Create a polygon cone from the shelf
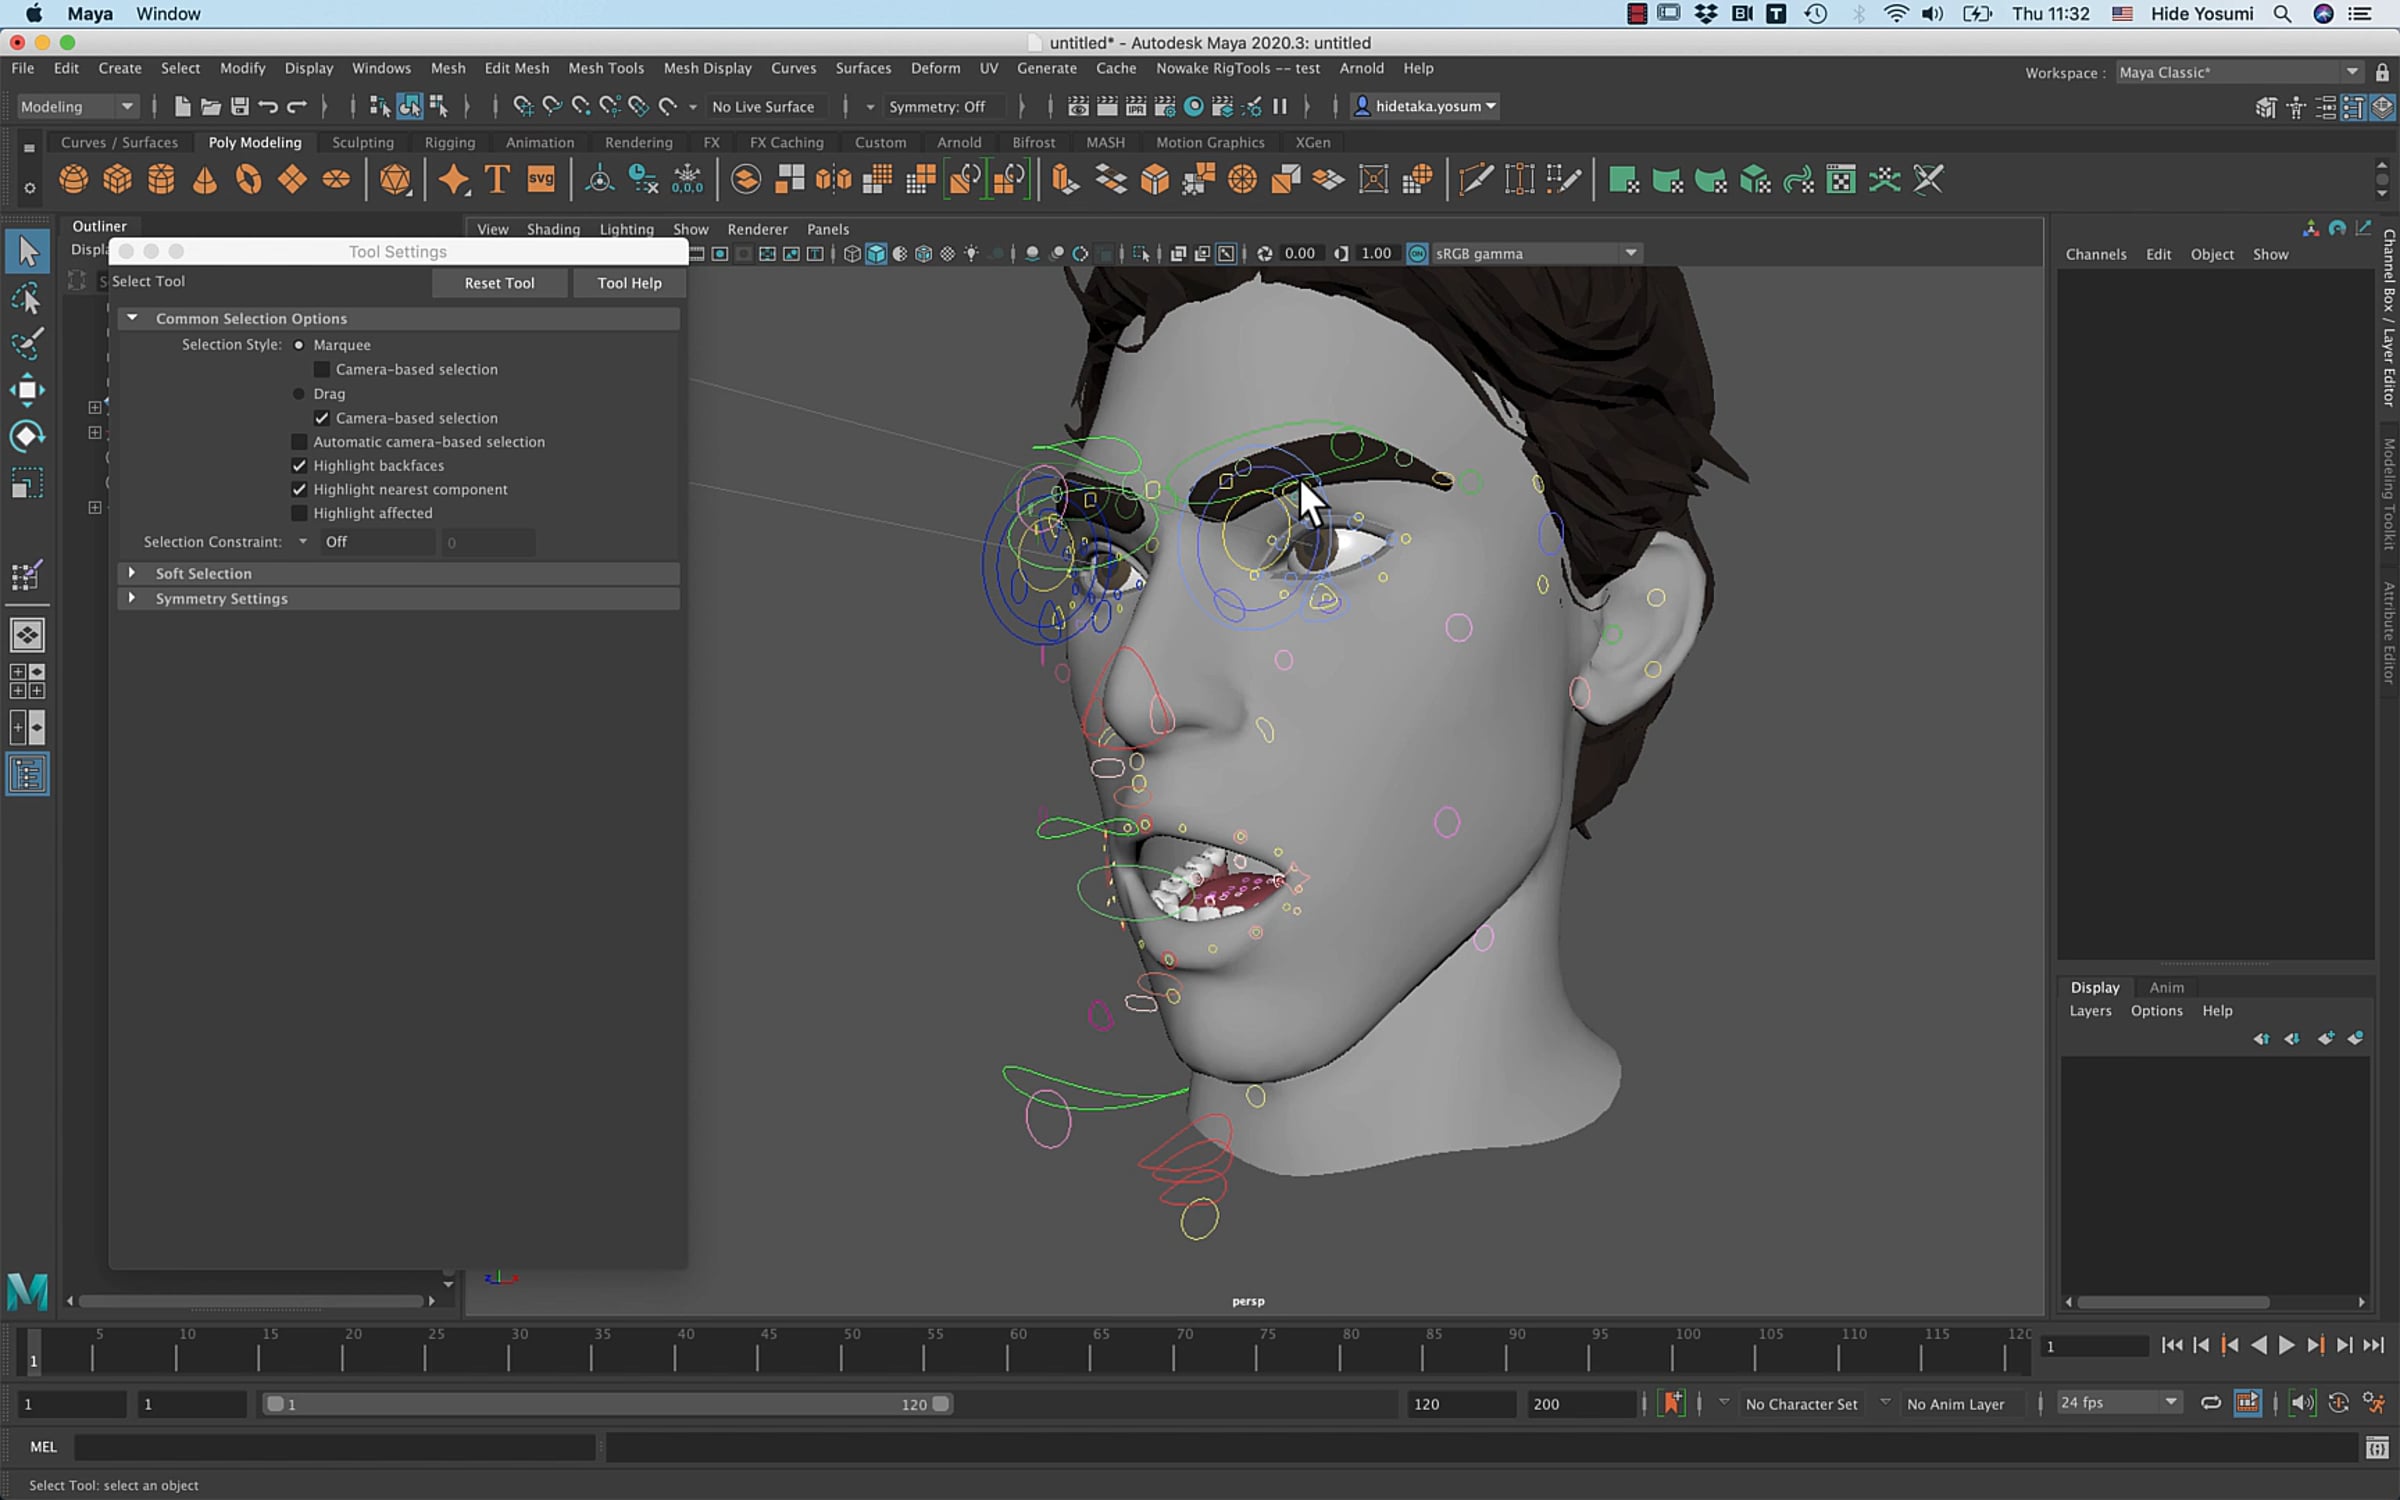This screenshot has width=2400, height=1500. [x=204, y=179]
